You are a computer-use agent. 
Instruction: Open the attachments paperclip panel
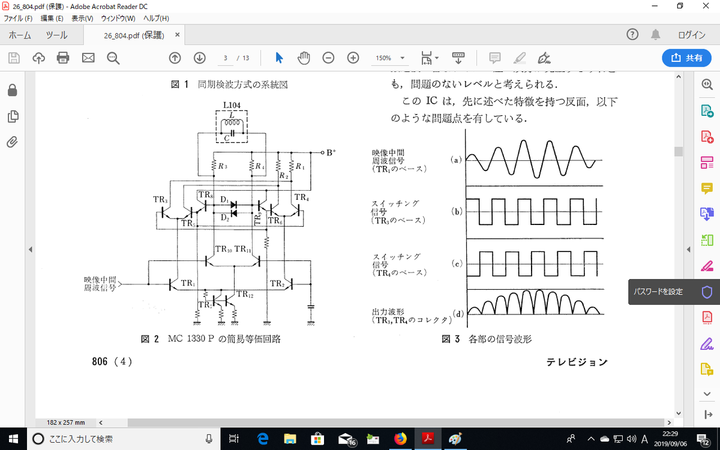[x=12, y=141]
